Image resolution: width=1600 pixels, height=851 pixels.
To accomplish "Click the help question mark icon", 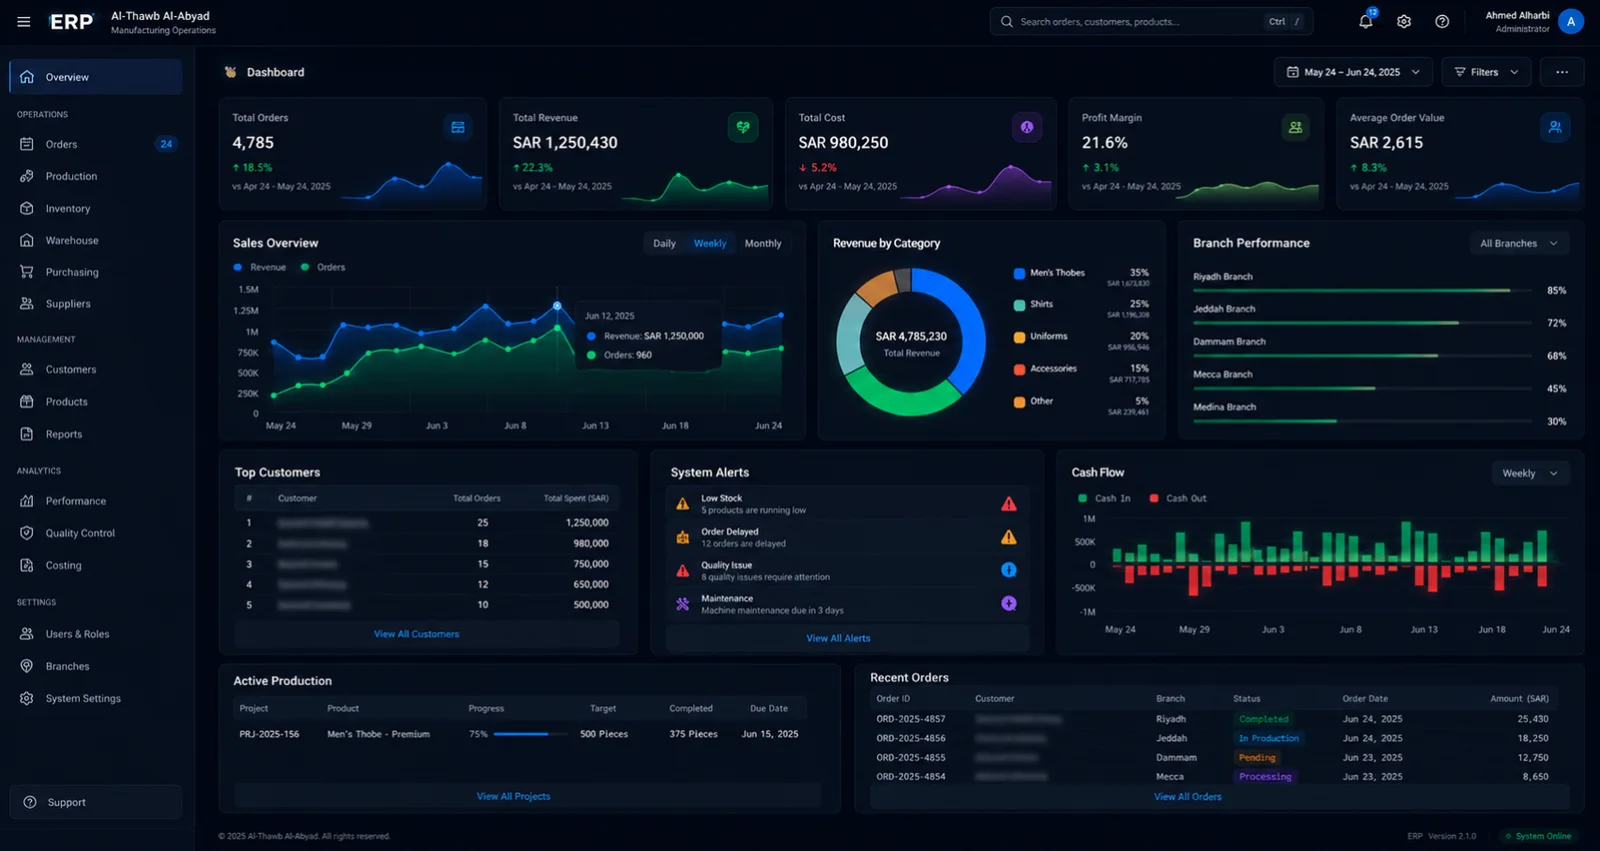I will (1442, 21).
